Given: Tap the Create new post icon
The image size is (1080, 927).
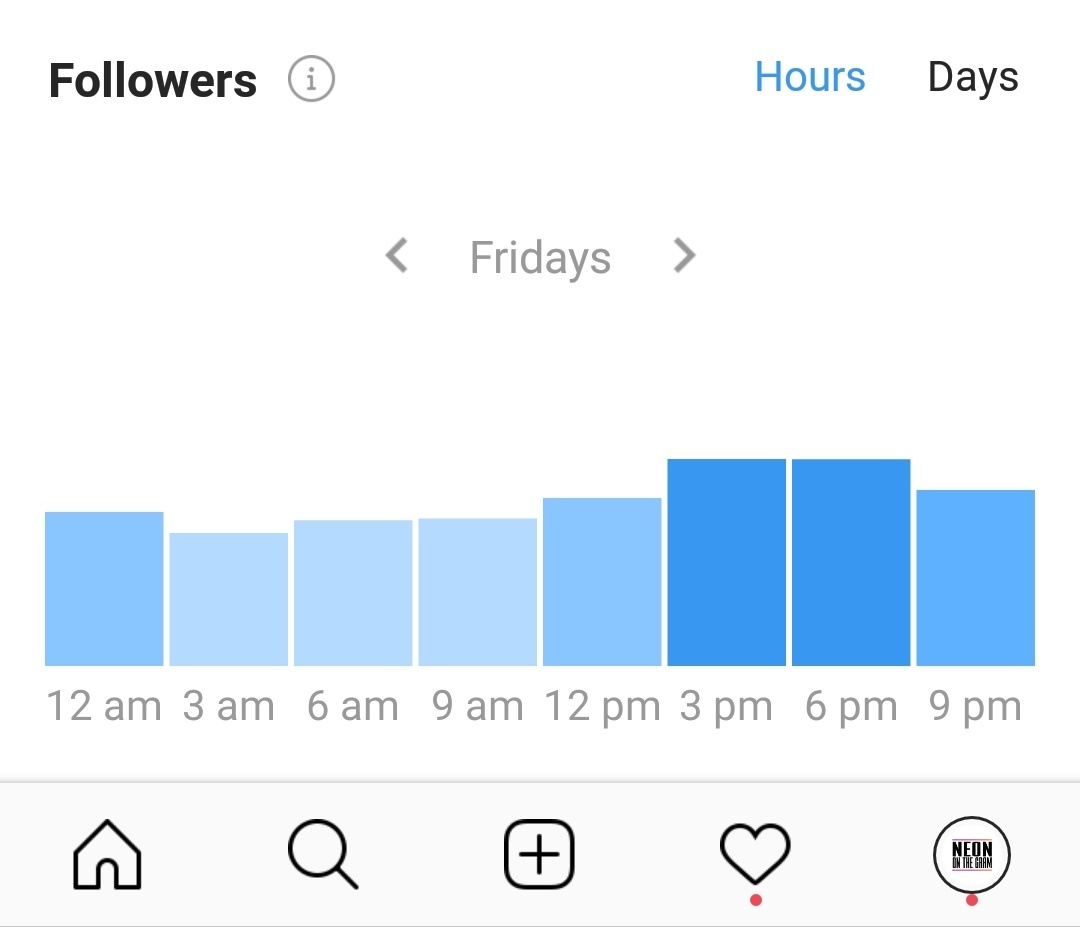Looking at the screenshot, I should click(539, 852).
